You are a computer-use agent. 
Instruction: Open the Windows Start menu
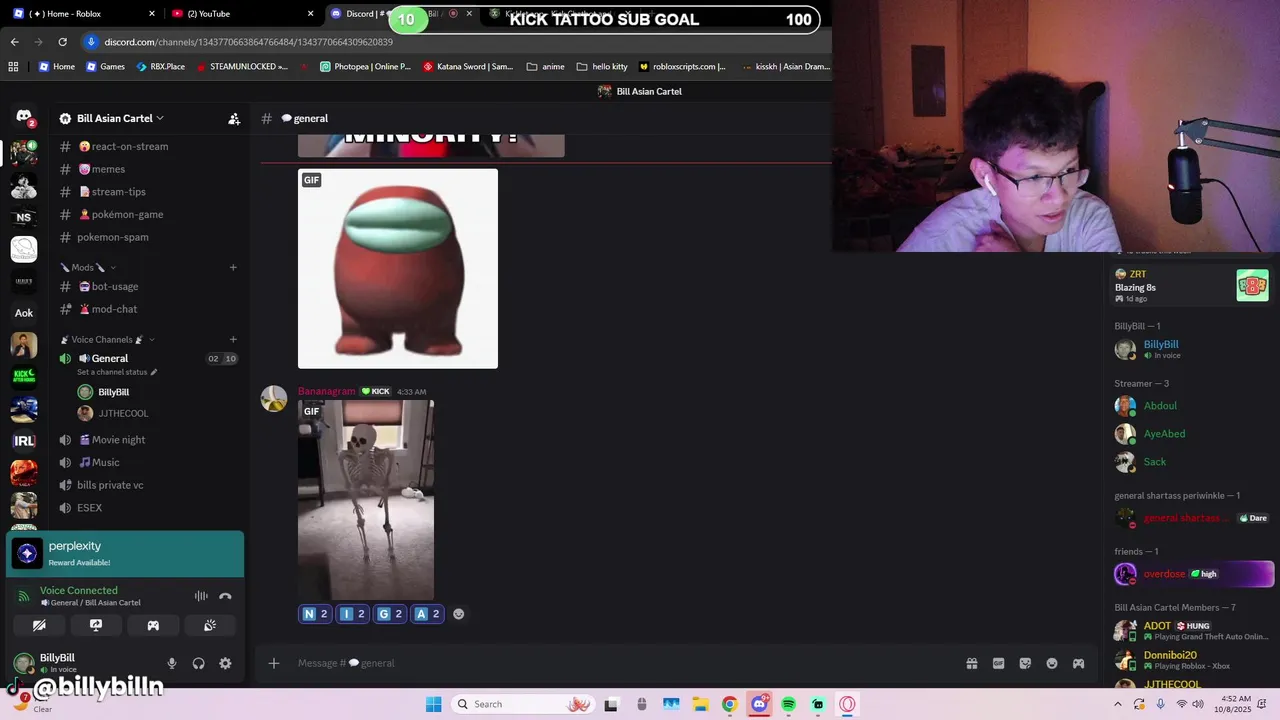click(x=433, y=704)
